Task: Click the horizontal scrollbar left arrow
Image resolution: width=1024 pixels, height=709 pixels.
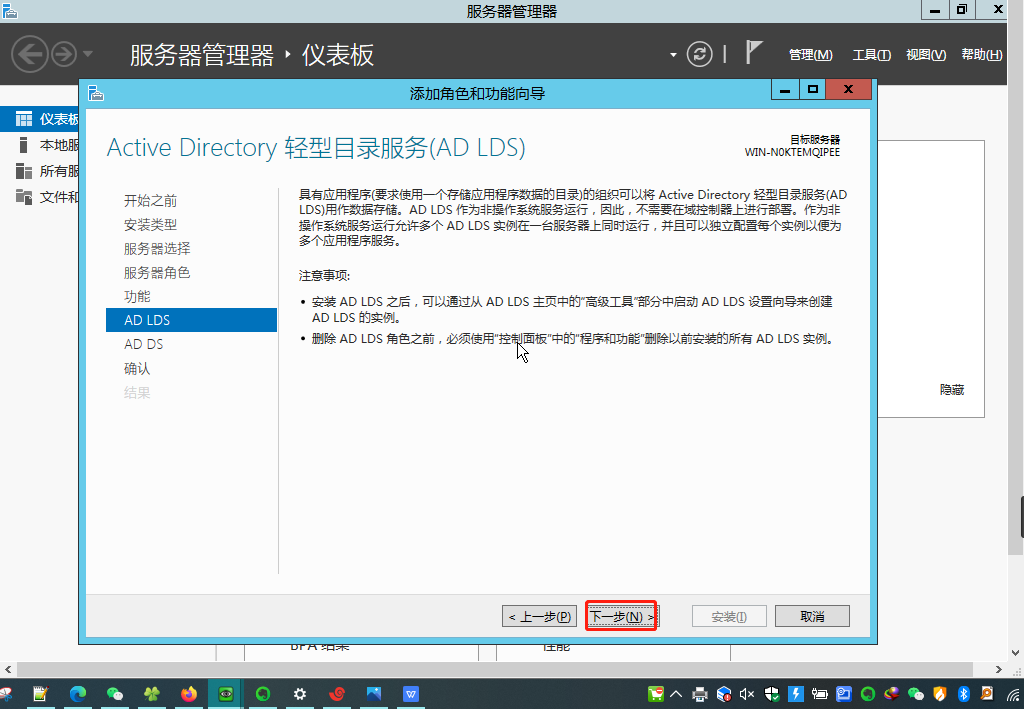Action: coord(8,669)
